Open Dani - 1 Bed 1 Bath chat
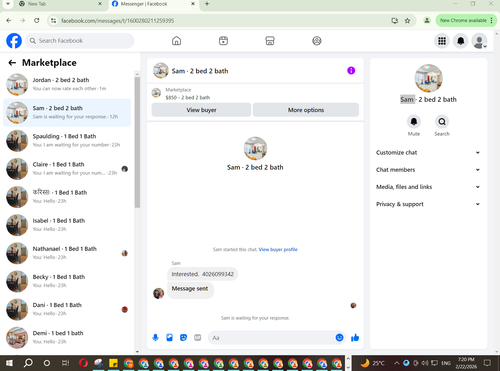 click(67, 309)
